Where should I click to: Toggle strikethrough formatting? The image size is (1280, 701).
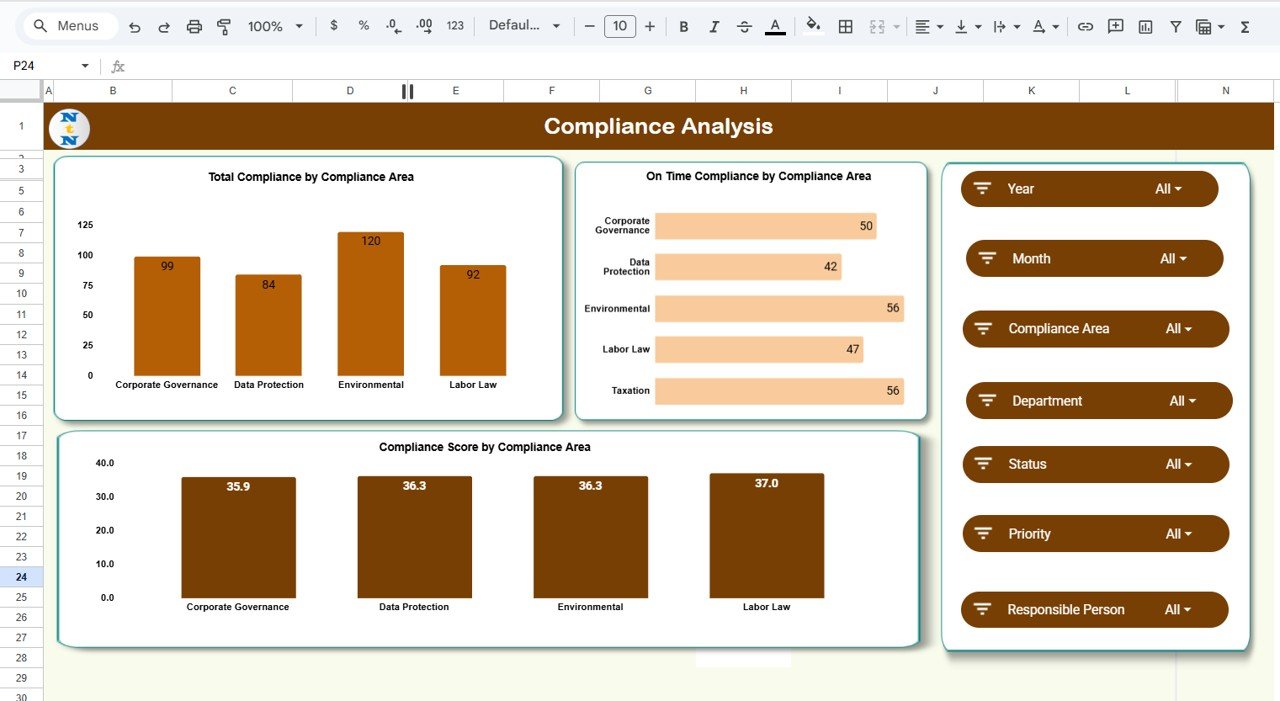point(744,26)
